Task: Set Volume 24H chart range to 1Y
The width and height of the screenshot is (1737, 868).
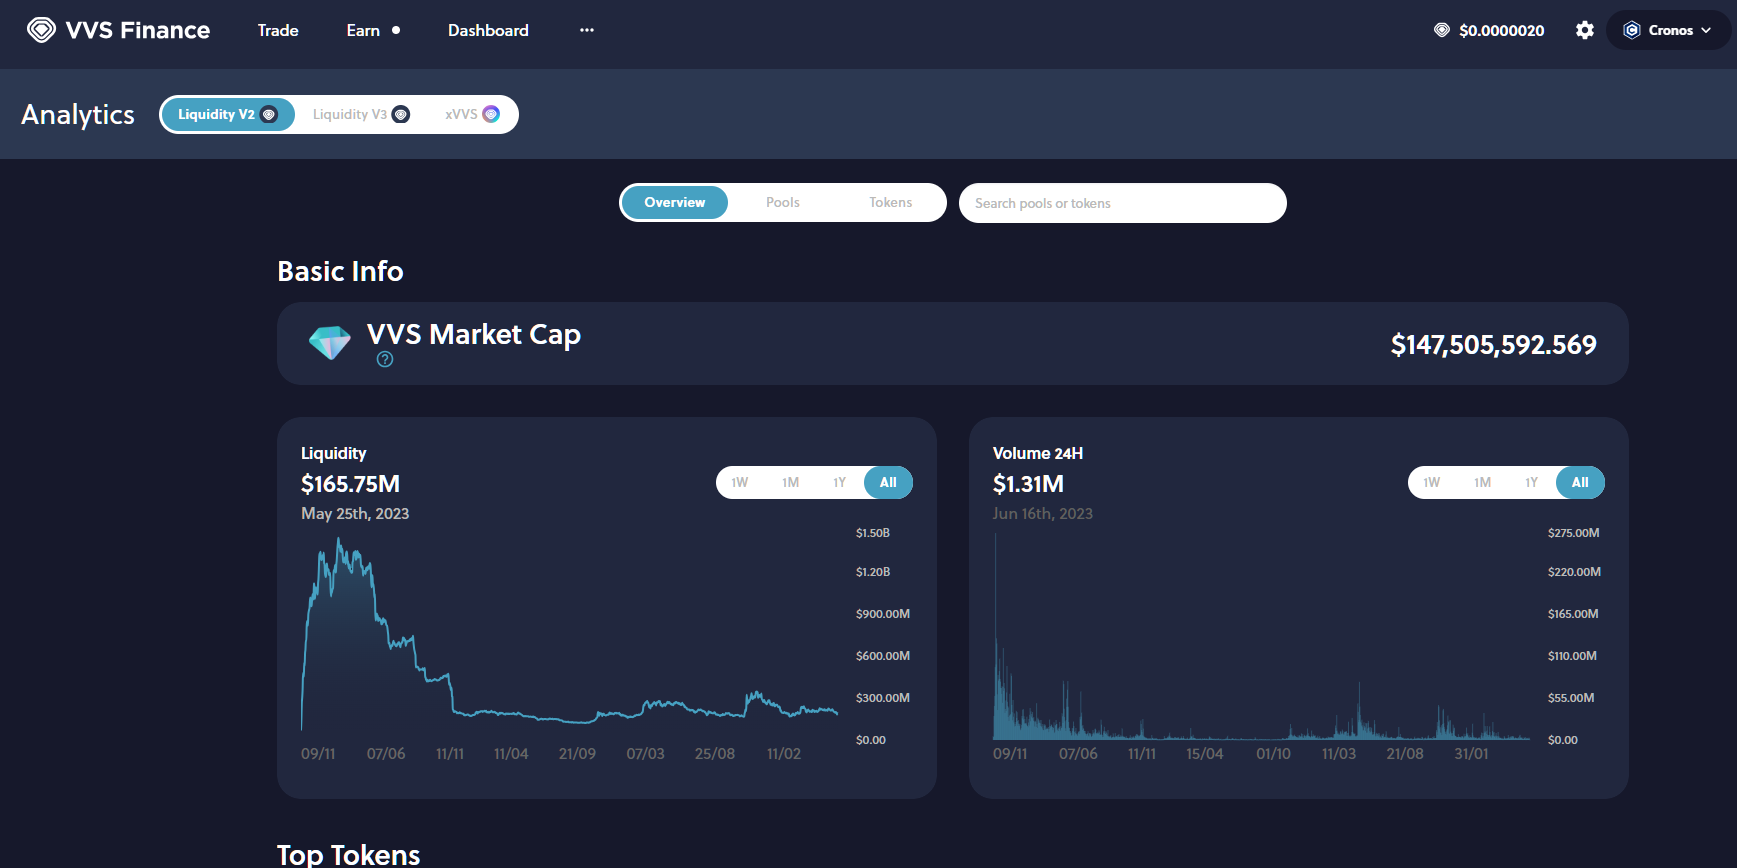Action: pos(1532,482)
